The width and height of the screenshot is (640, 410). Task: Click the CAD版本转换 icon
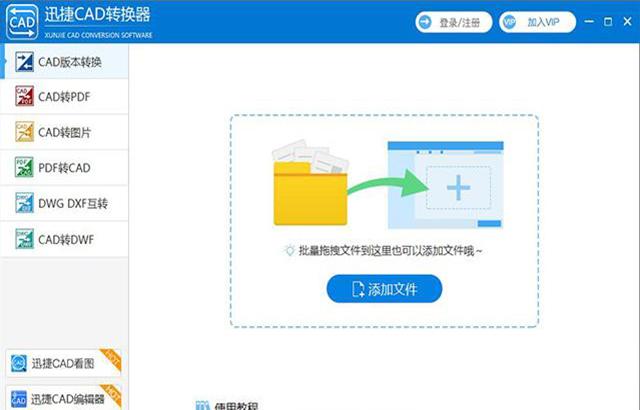24,62
